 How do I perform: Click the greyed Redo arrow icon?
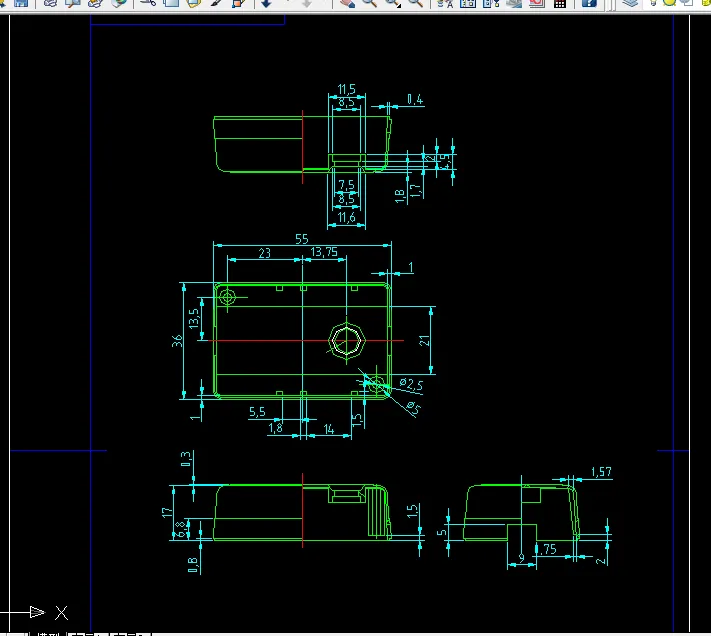pos(307,3)
